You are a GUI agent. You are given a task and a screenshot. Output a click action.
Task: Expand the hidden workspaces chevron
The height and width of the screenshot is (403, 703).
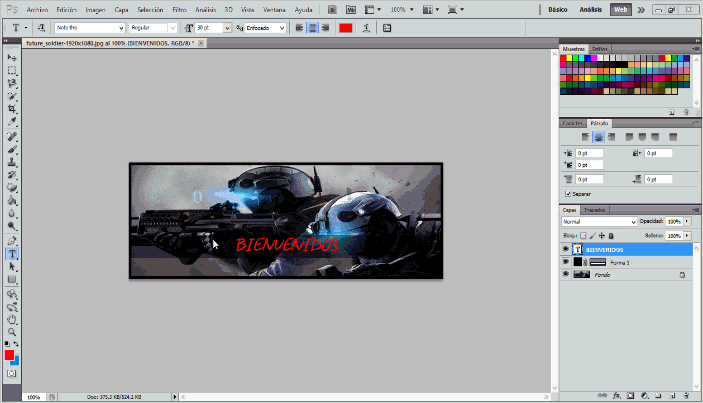pyautogui.click(x=641, y=9)
